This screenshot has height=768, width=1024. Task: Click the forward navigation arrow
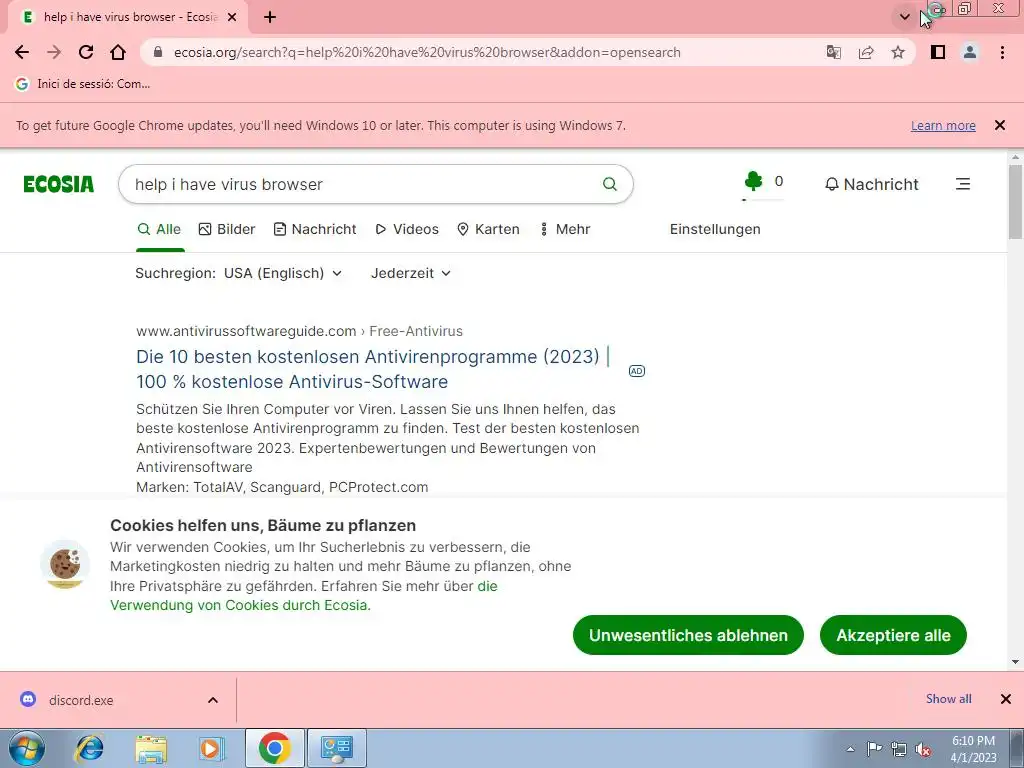pos(54,52)
